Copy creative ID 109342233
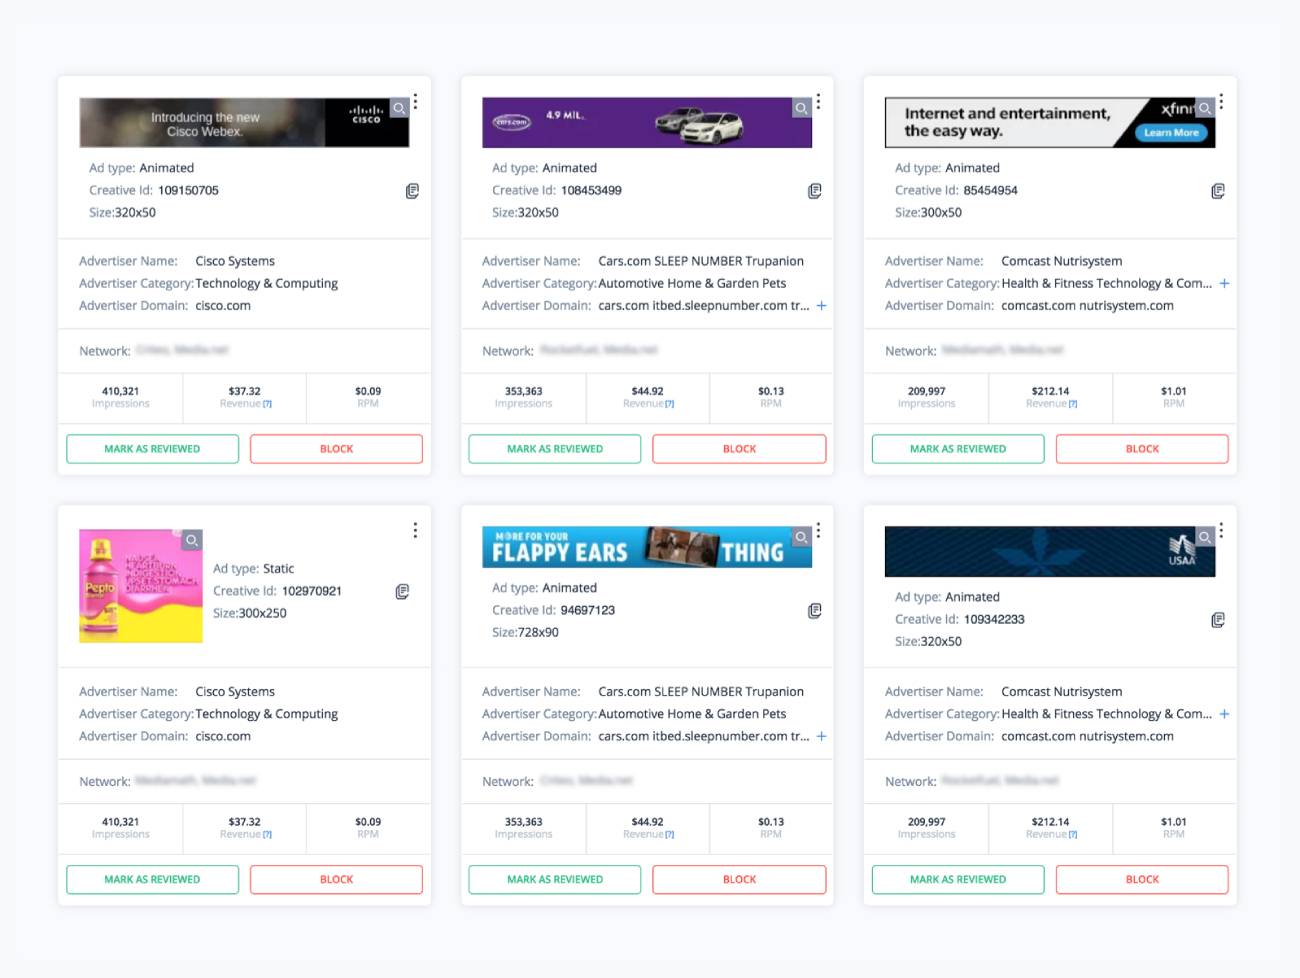Viewport: 1300px width, 978px height. [x=1218, y=620]
